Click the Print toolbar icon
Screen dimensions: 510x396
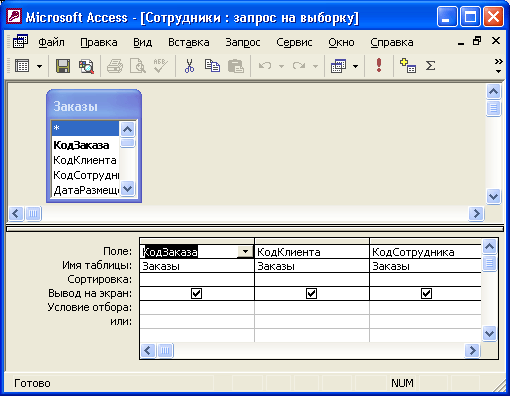click(115, 66)
